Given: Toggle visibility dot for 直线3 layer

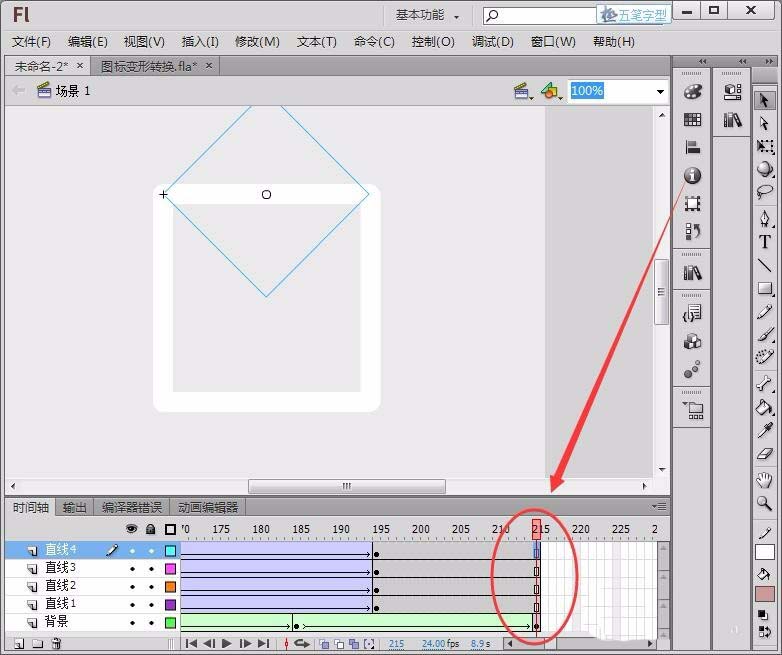Looking at the screenshot, I should click(132, 569).
